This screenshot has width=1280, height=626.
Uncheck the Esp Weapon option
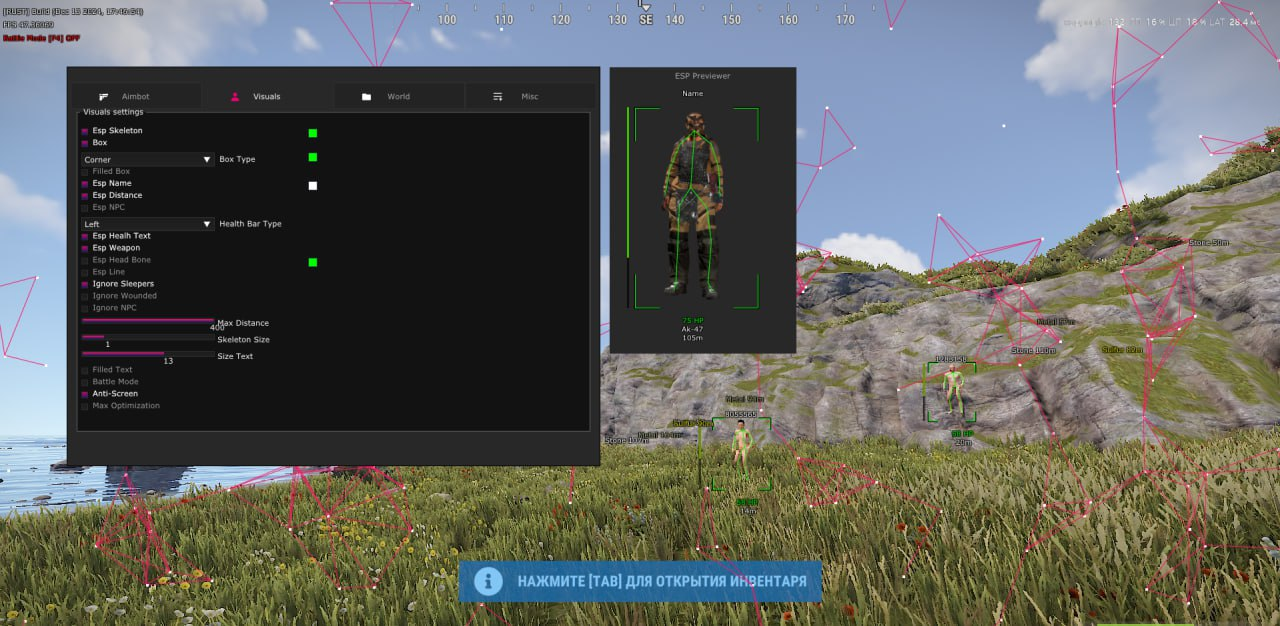(85, 248)
